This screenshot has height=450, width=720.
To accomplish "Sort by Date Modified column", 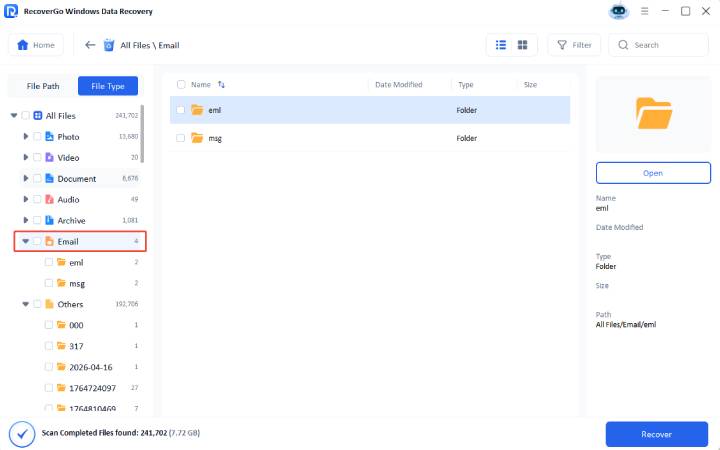I will [x=399, y=84].
